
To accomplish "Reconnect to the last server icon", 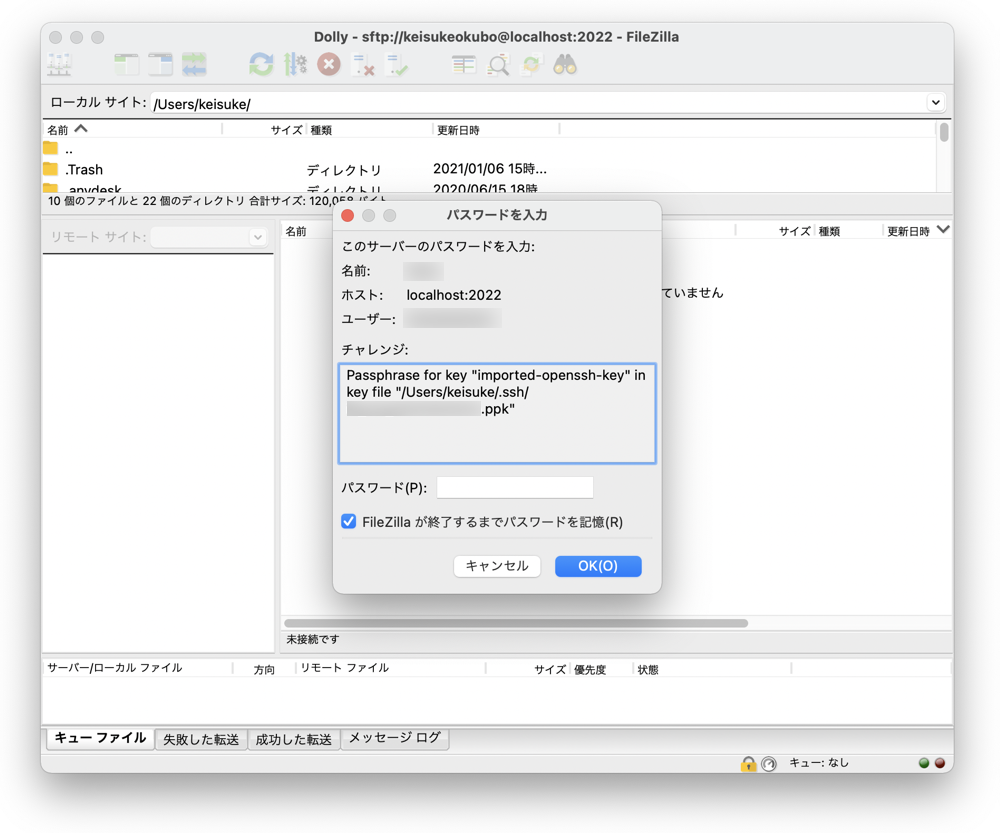I will [397, 64].
